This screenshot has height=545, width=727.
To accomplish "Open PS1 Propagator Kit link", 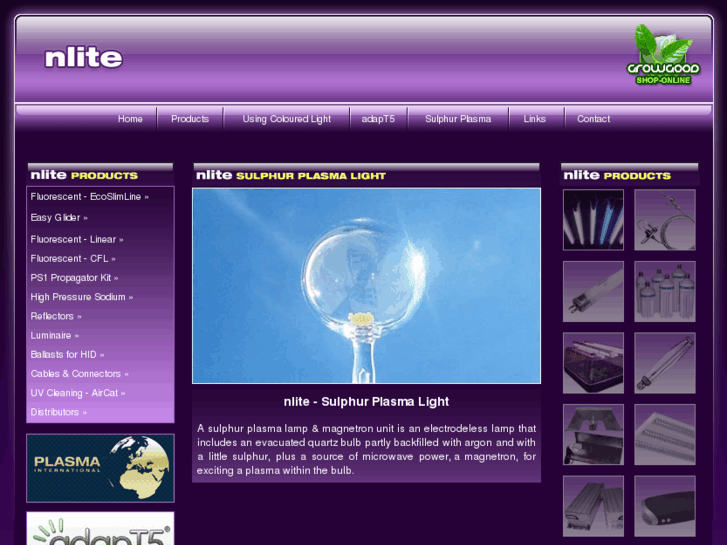I will point(74,278).
